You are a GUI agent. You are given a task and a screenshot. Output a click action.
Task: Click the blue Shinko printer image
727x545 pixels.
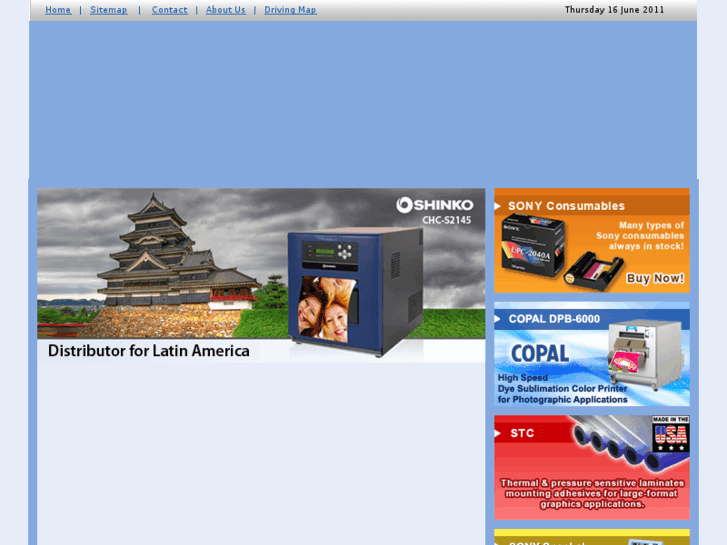click(356, 294)
